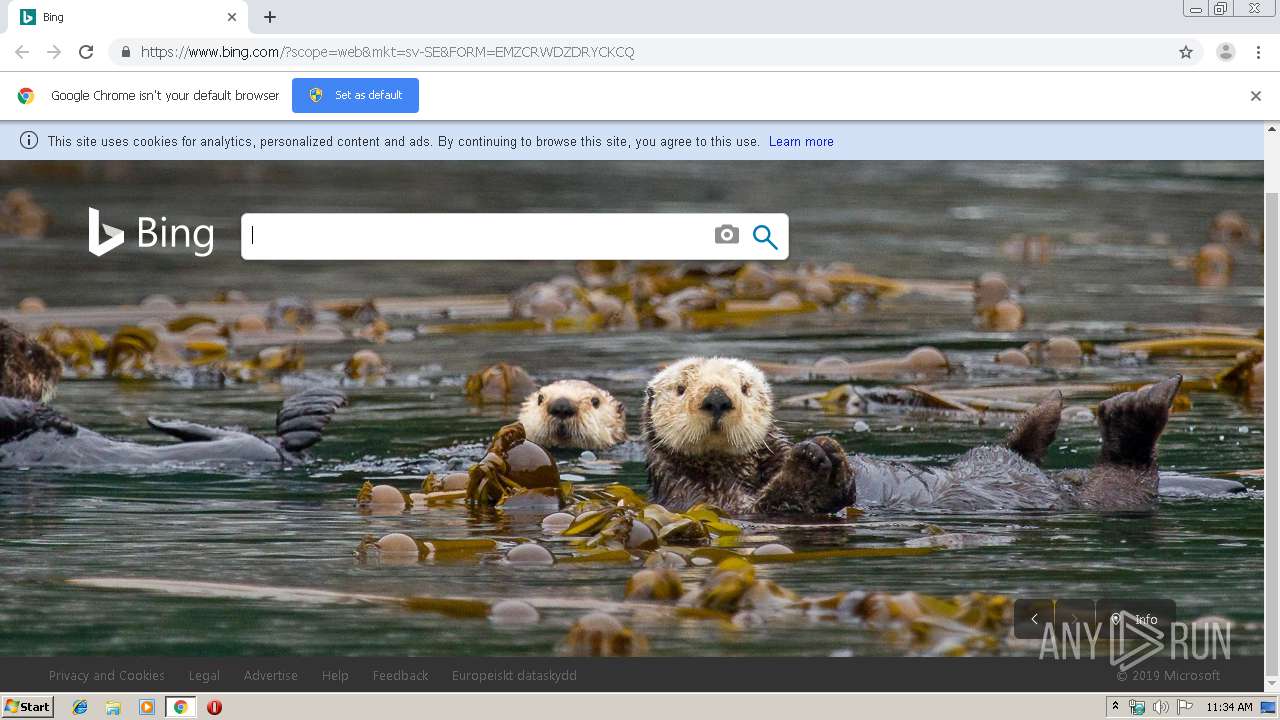Image resolution: width=1280 pixels, height=720 pixels.
Task: Open Windows Start menu
Action: coord(28,707)
